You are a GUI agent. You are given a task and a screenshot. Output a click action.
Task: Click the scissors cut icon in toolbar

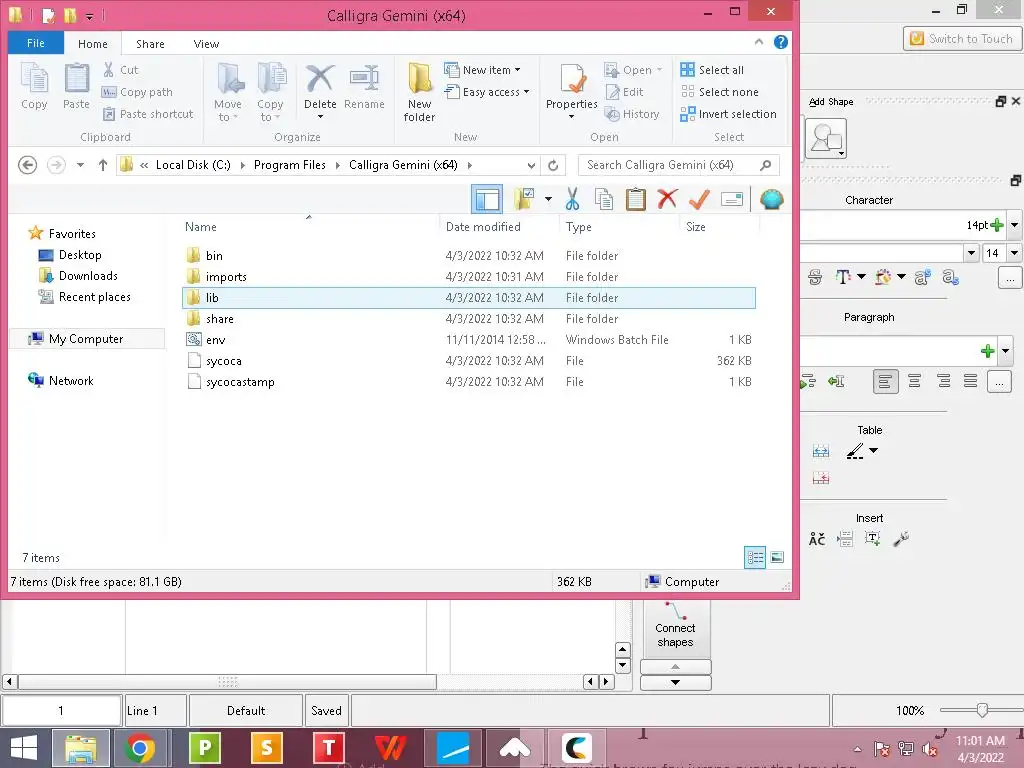click(573, 199)
